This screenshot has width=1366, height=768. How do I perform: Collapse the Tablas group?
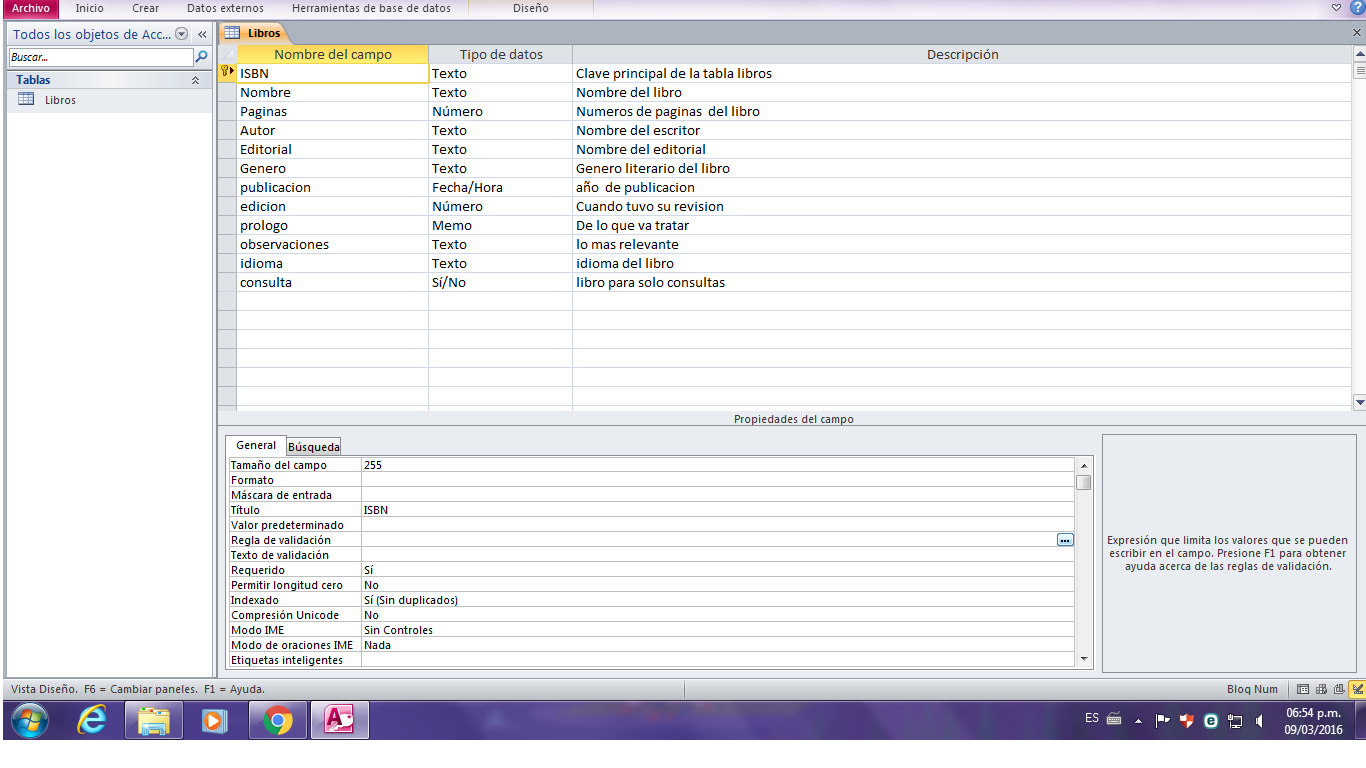[x=195, y=80]
